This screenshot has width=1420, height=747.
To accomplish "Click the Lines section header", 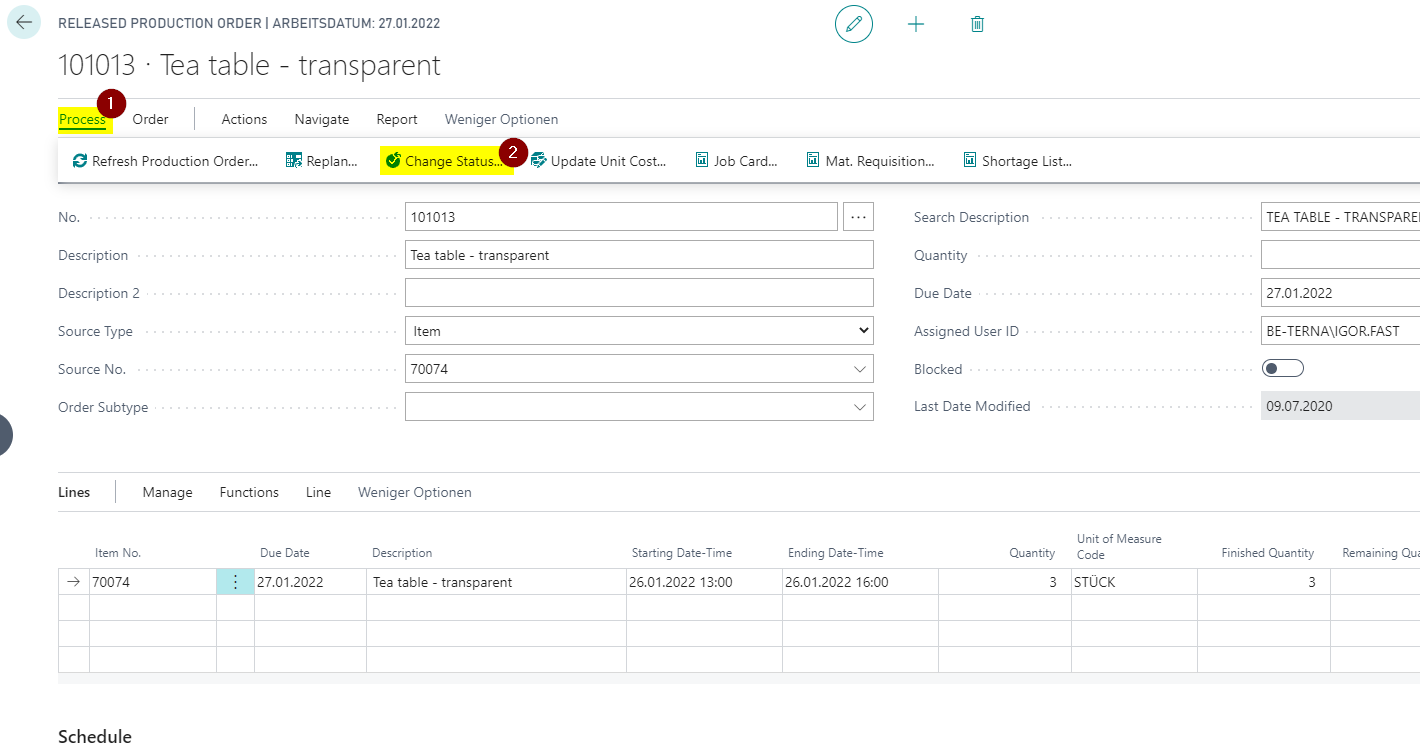I will point(74,492).
